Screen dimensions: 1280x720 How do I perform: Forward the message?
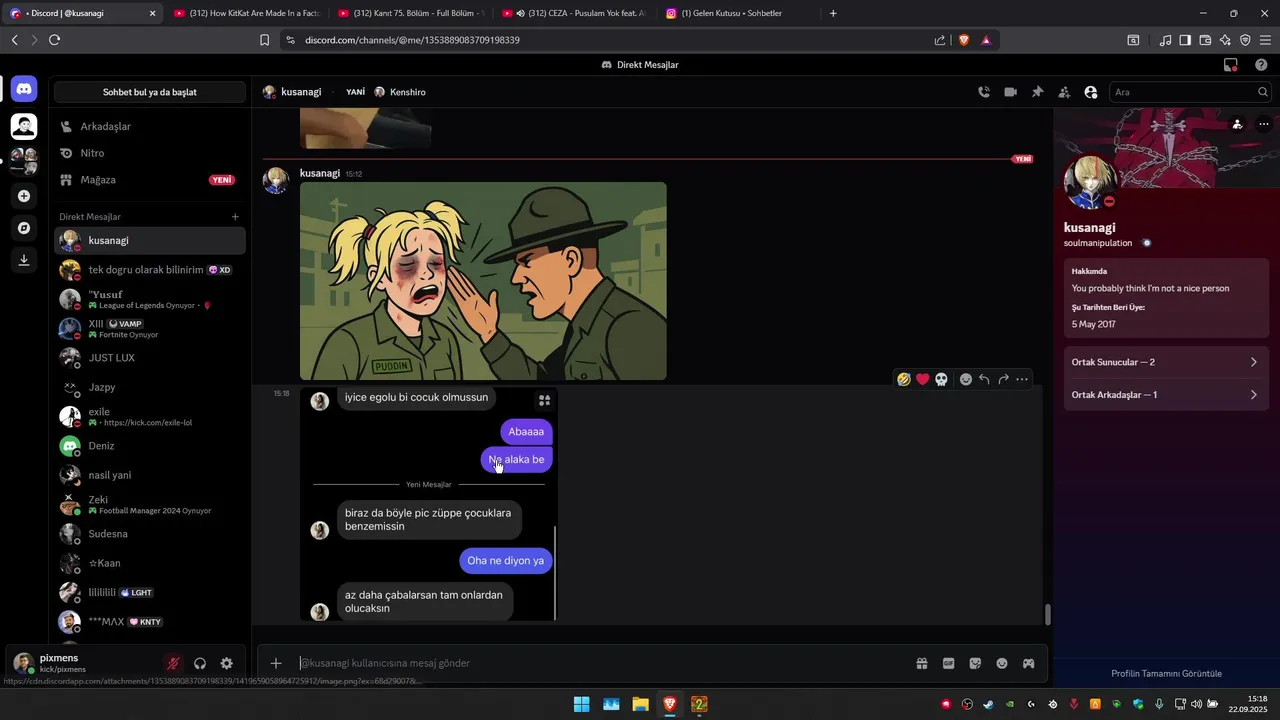(1003, 379)
